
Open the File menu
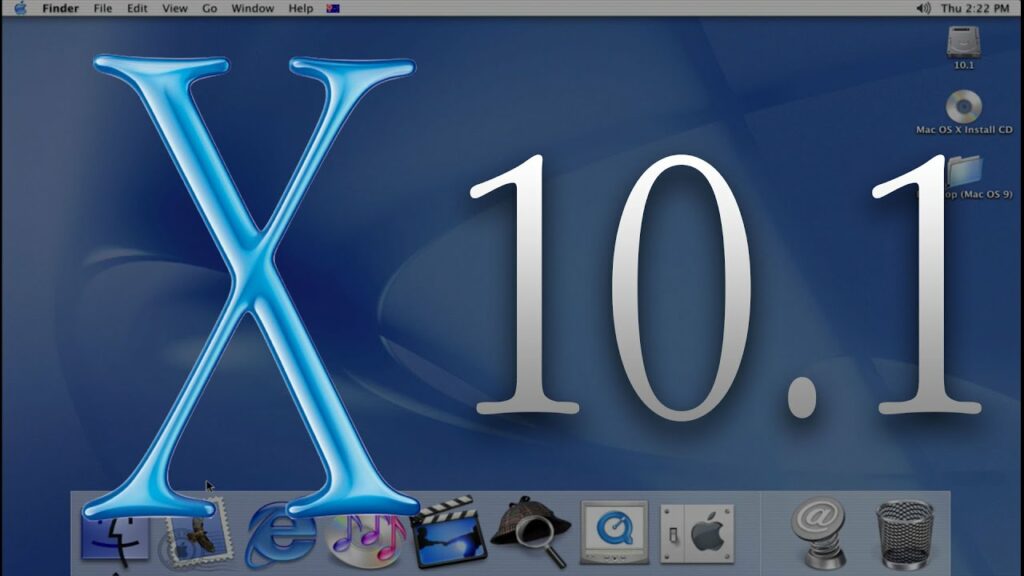pyautogui.click(x=103, y=8)
